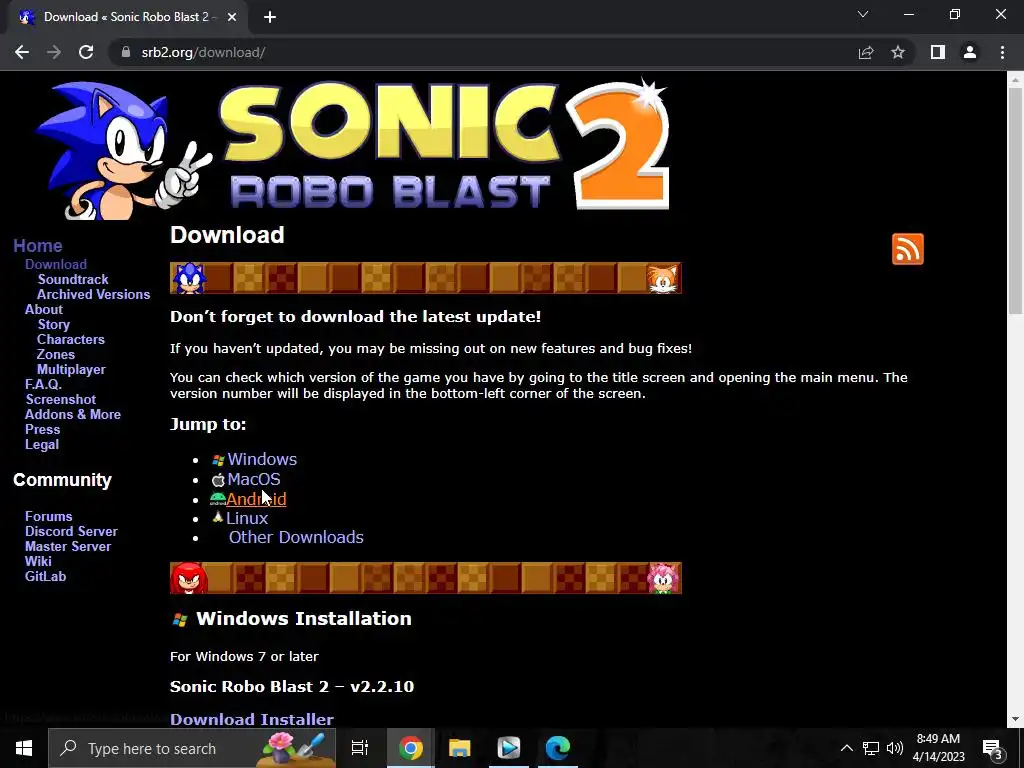Open a new tab with plus icon
Screen dimensions: 1024x768
click(x=270, y=17)
